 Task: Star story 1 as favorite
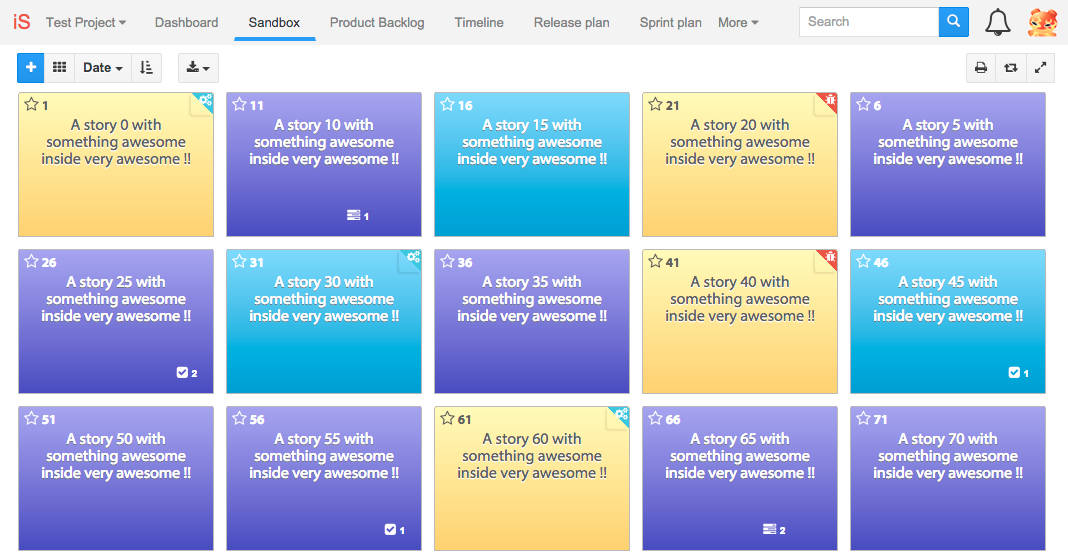coord(31,104)
